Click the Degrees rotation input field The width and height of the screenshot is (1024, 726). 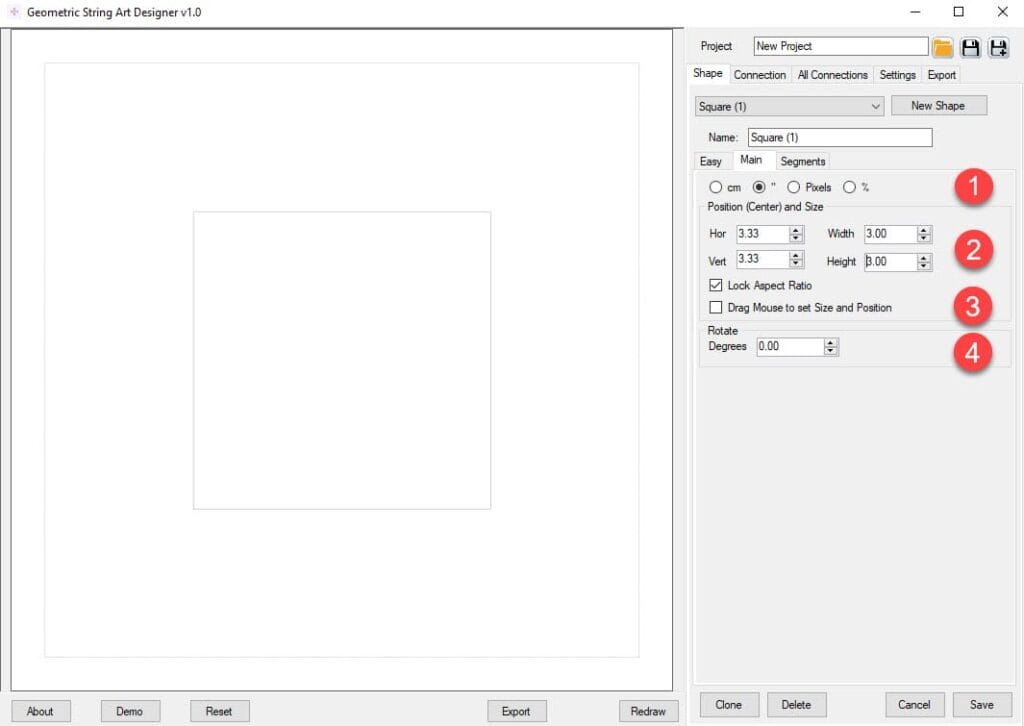point(789,347)
